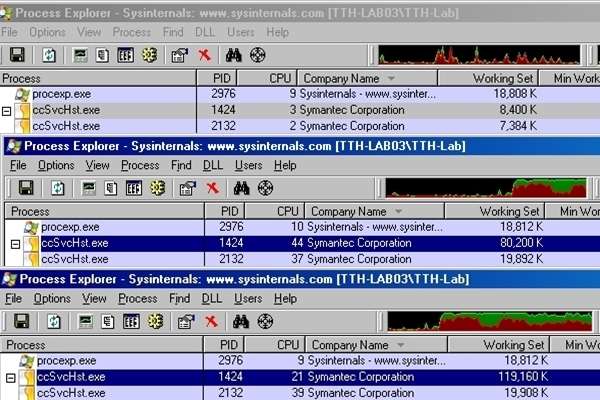The height and width of the screenshot is (400, 600).
Task: Collapse ccSvcHst.exe 1424 tree in middle window
Action: [x=15, y=244]
